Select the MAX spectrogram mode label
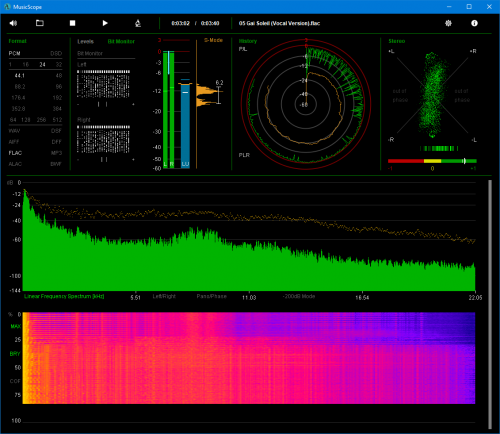 point(15,326)
